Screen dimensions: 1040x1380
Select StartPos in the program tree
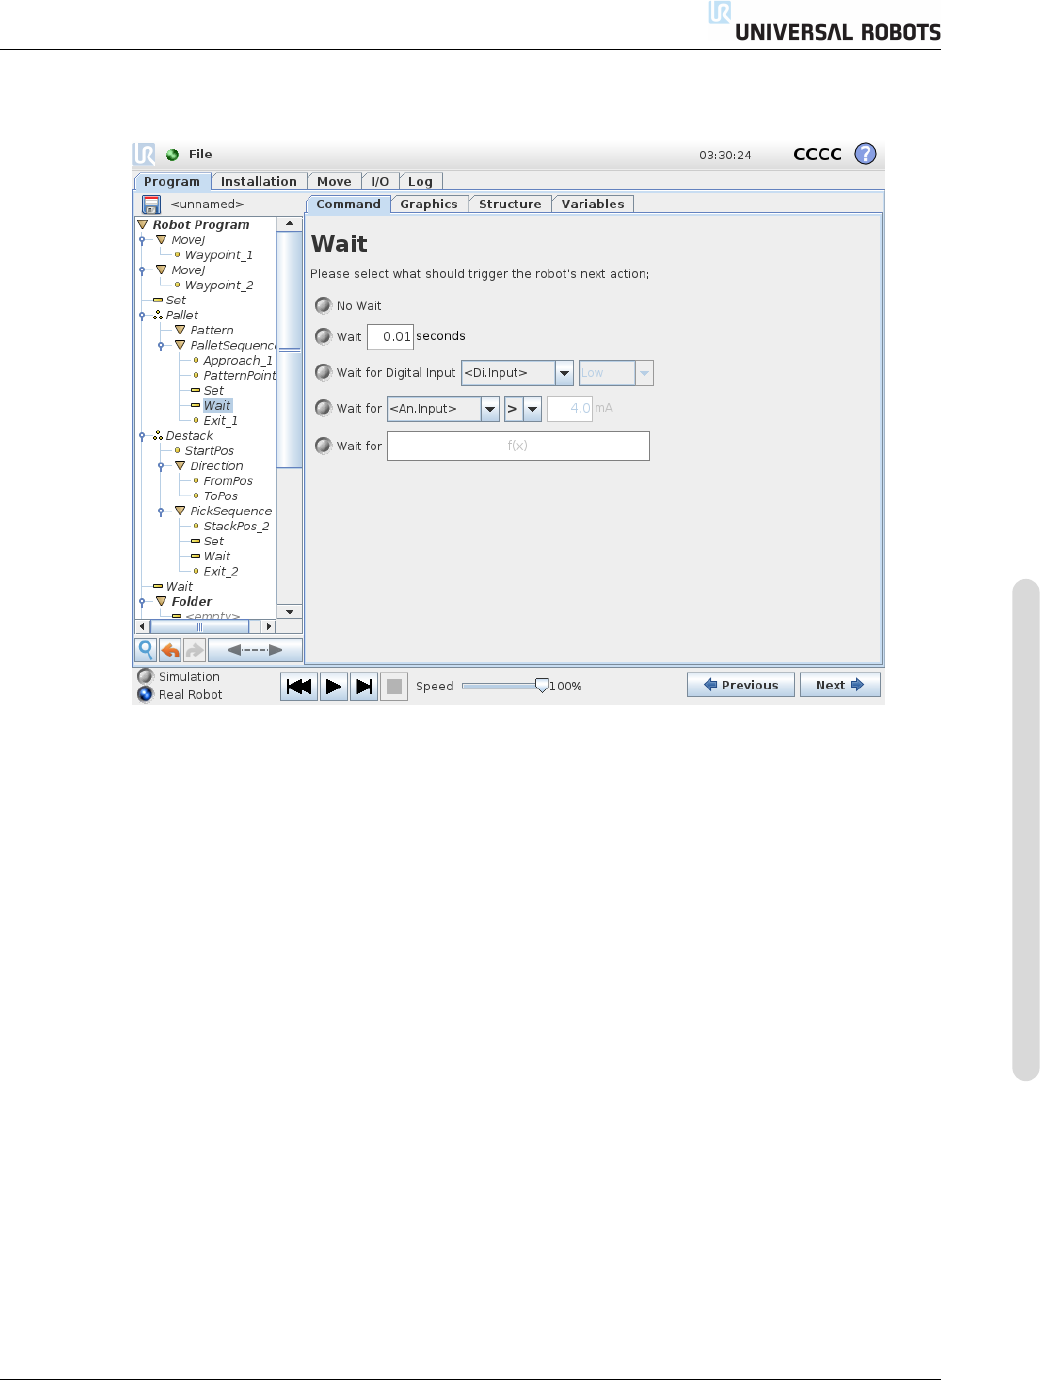pyautogui.click(x=209, y=451)
